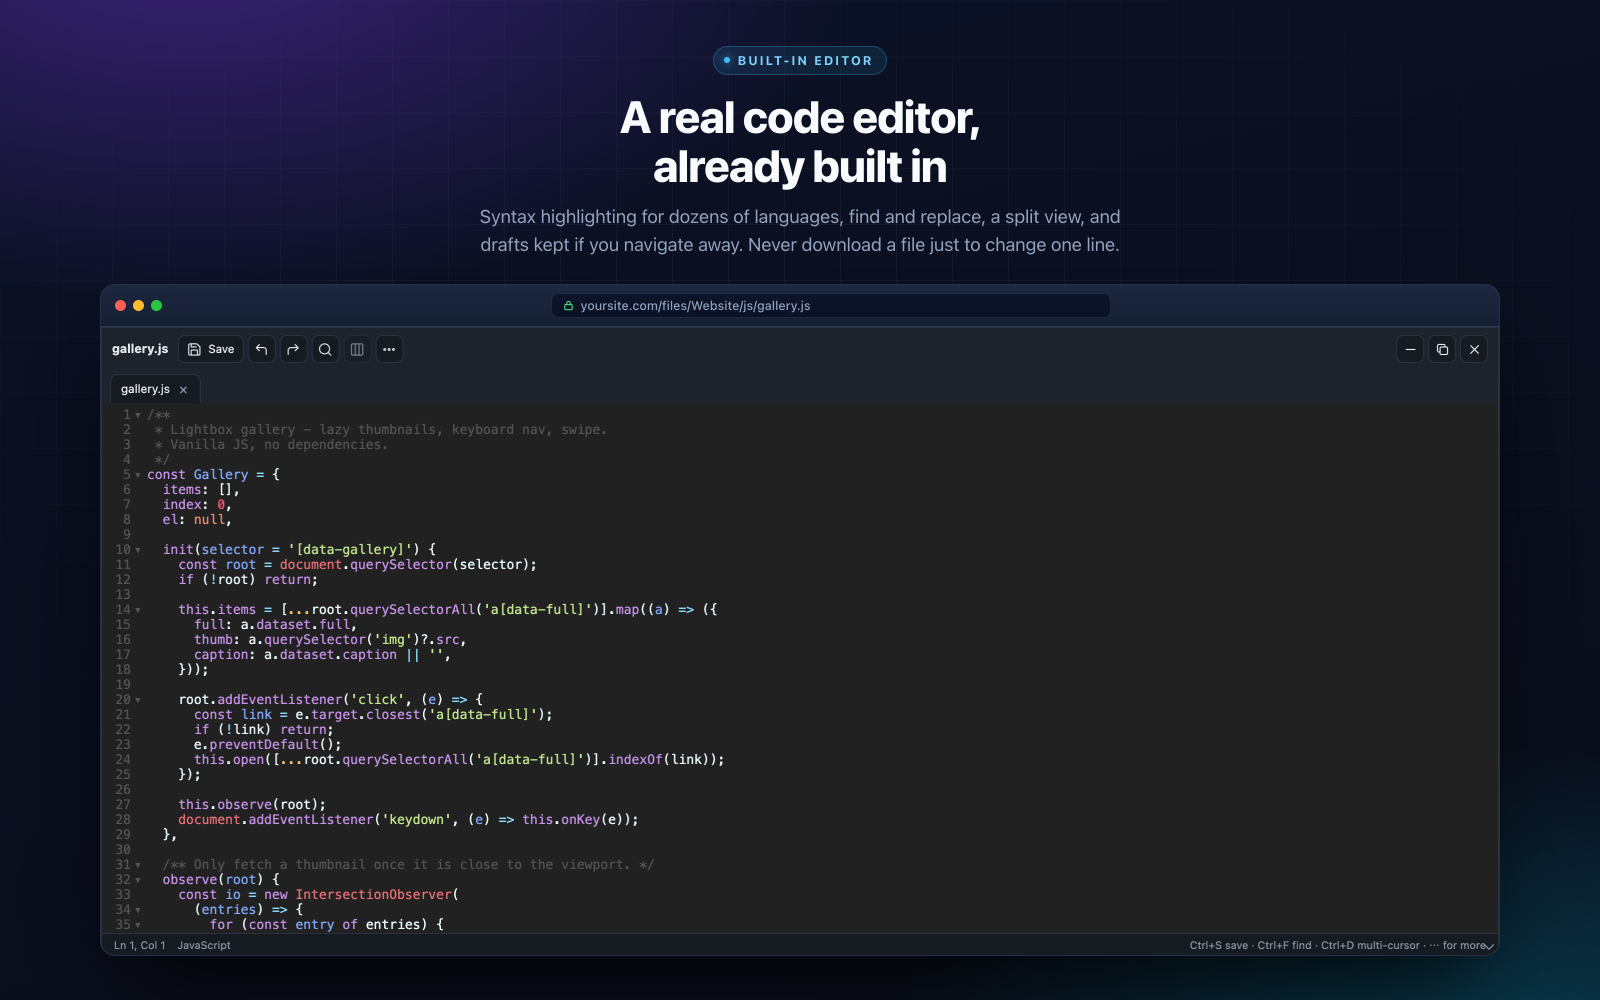Pop out the editor into a new window

(1442, 349)
